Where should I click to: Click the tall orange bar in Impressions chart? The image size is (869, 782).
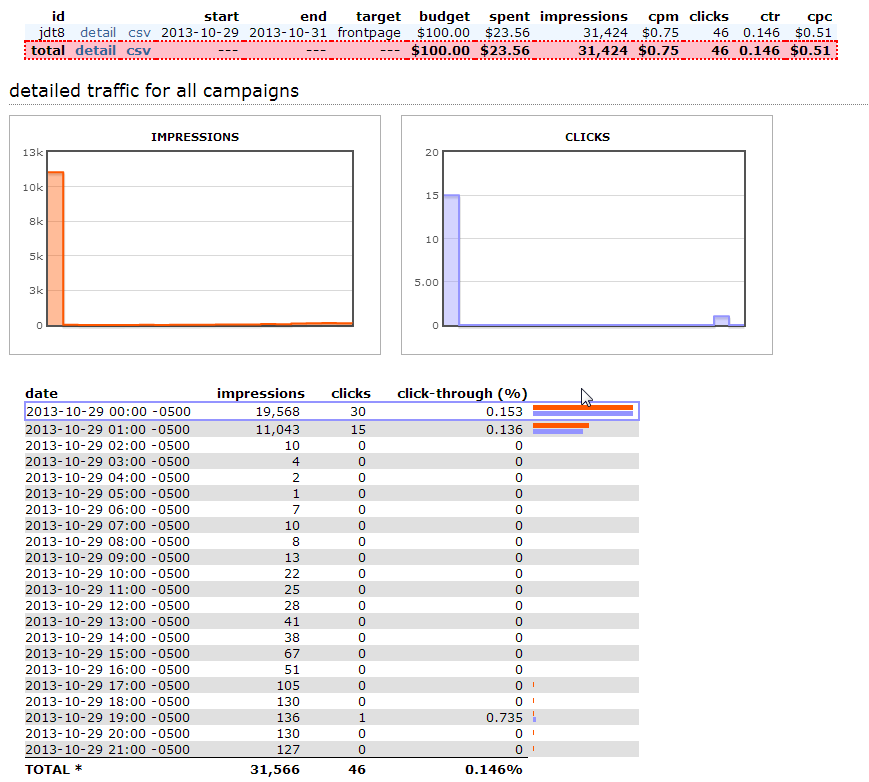(55, 248)
